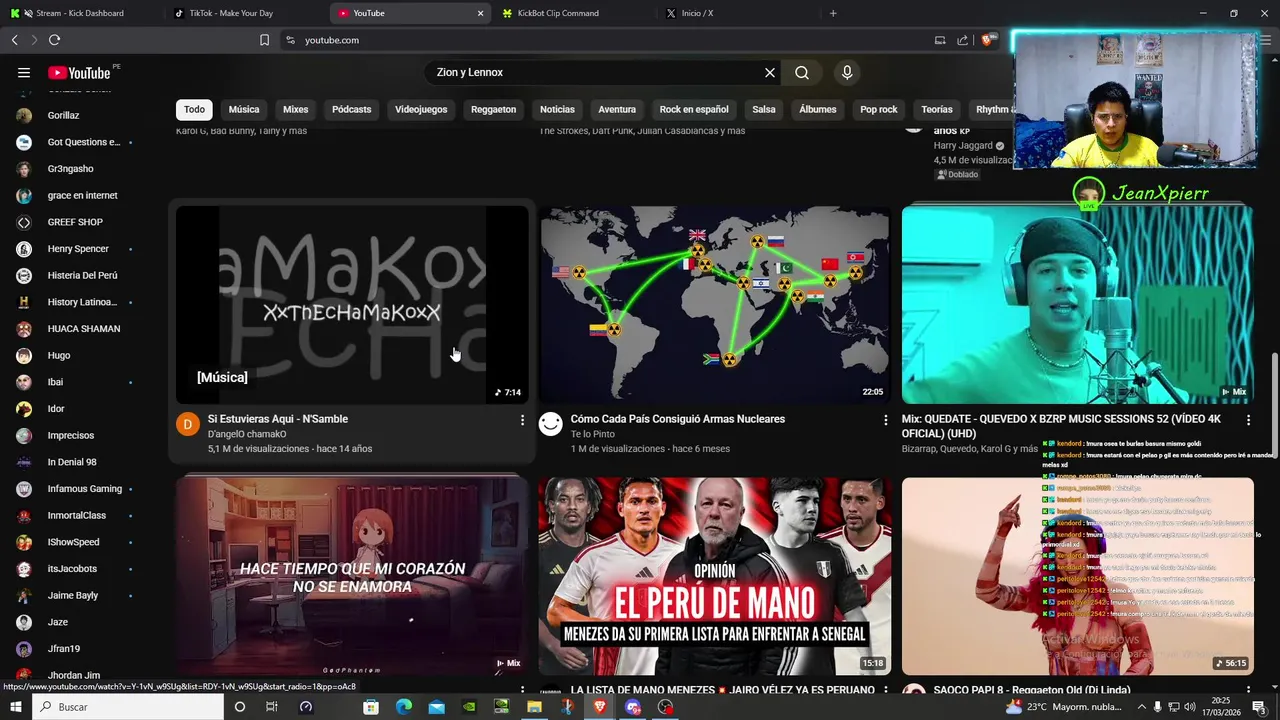Viewport: 1280px width, 720px height.
Task: Open the site information icon beside youtube.com
Action: pos(290,40)
